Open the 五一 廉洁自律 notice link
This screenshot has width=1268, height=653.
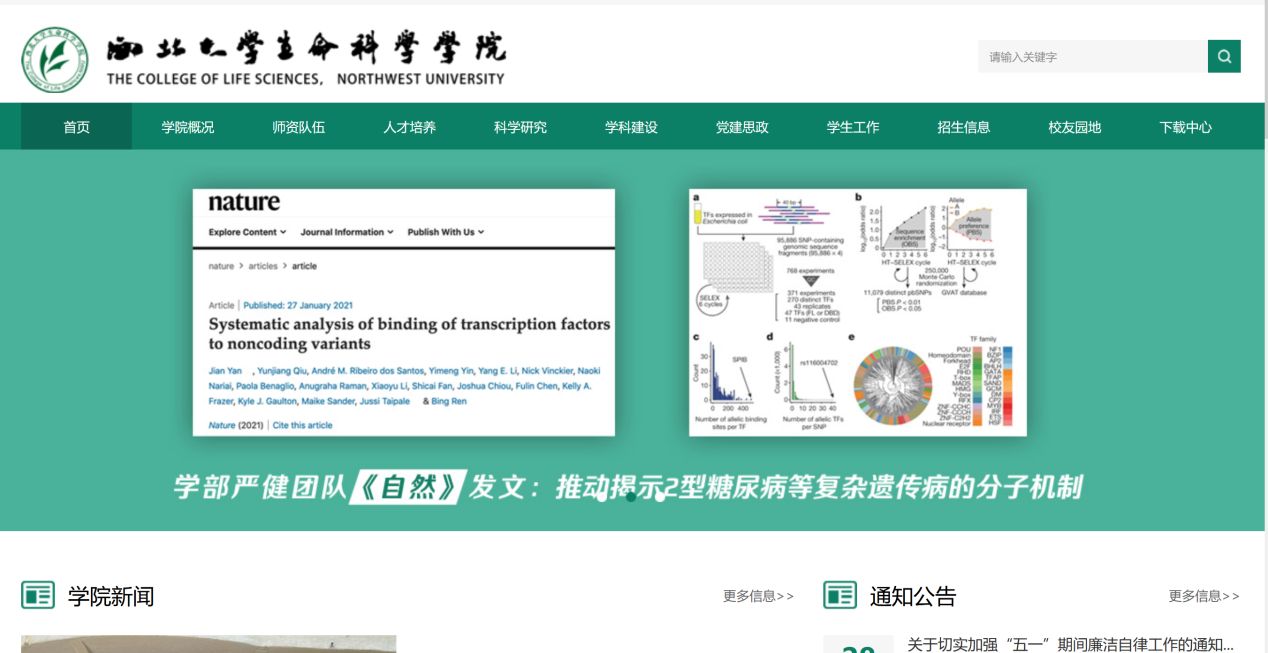pyautogui.click(x=1070, y=644)
